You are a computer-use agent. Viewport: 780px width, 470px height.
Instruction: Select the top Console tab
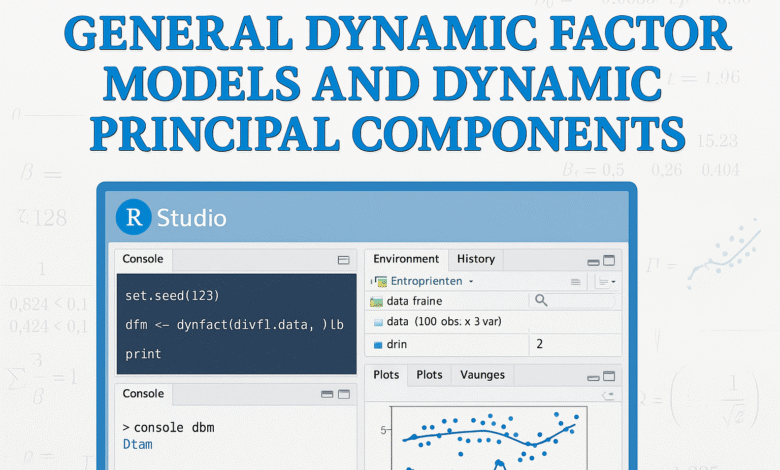(143, 259)
